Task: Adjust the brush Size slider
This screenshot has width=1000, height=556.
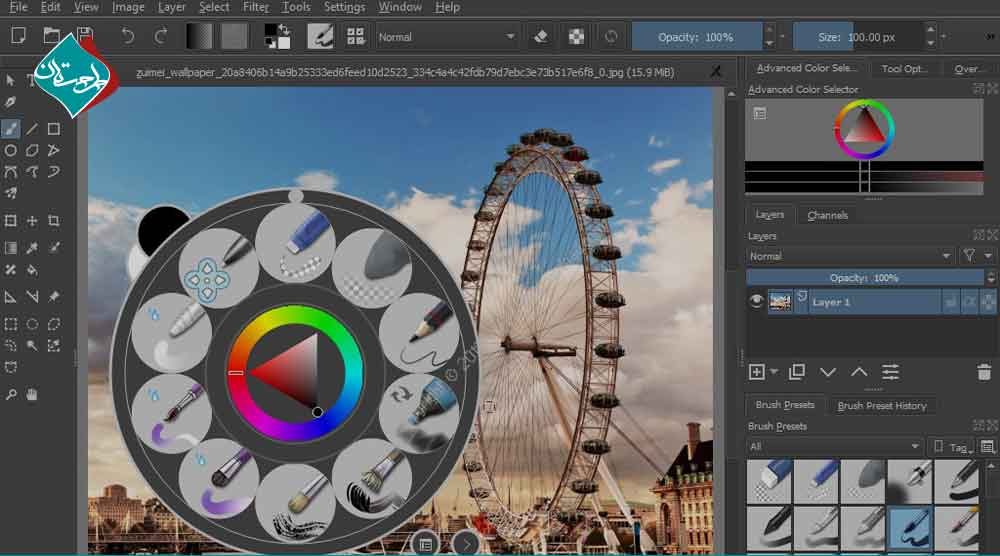Action: [858, 37]
